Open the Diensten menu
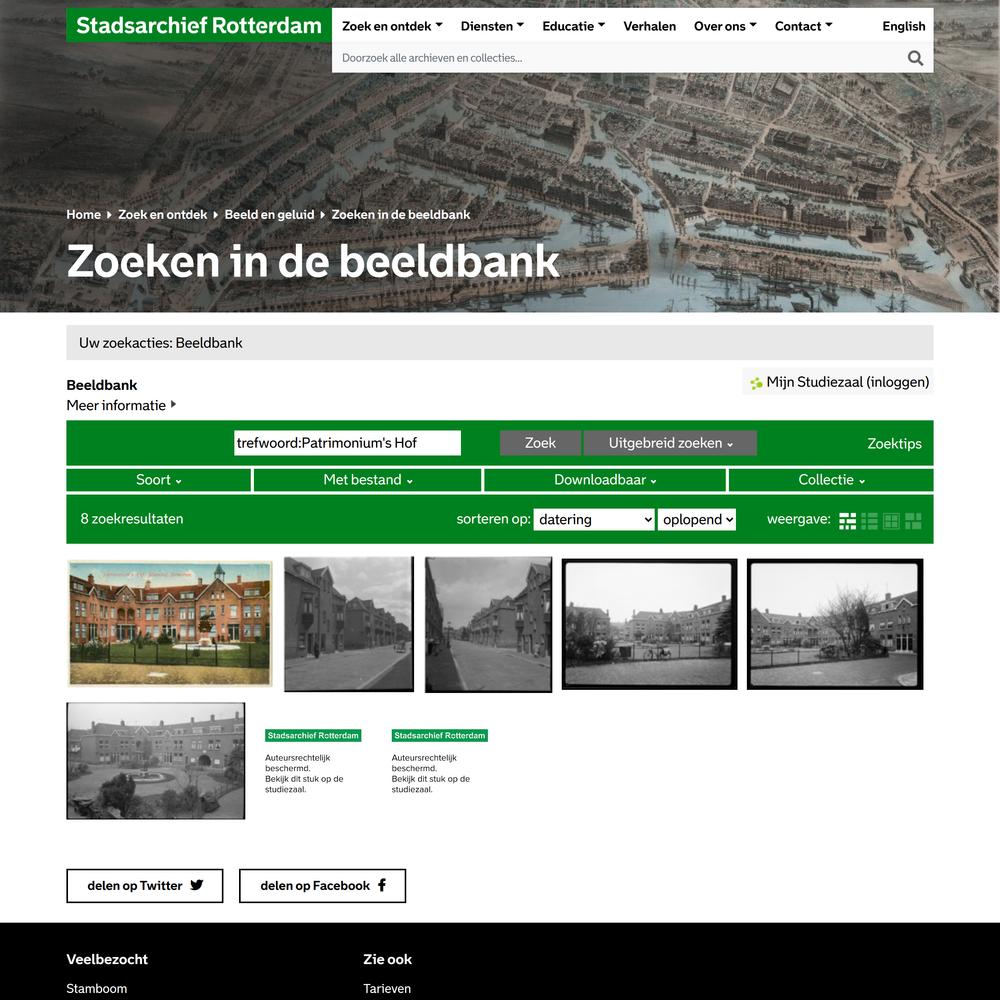Screen dimensions: 1000x1000 pos(492,26)
